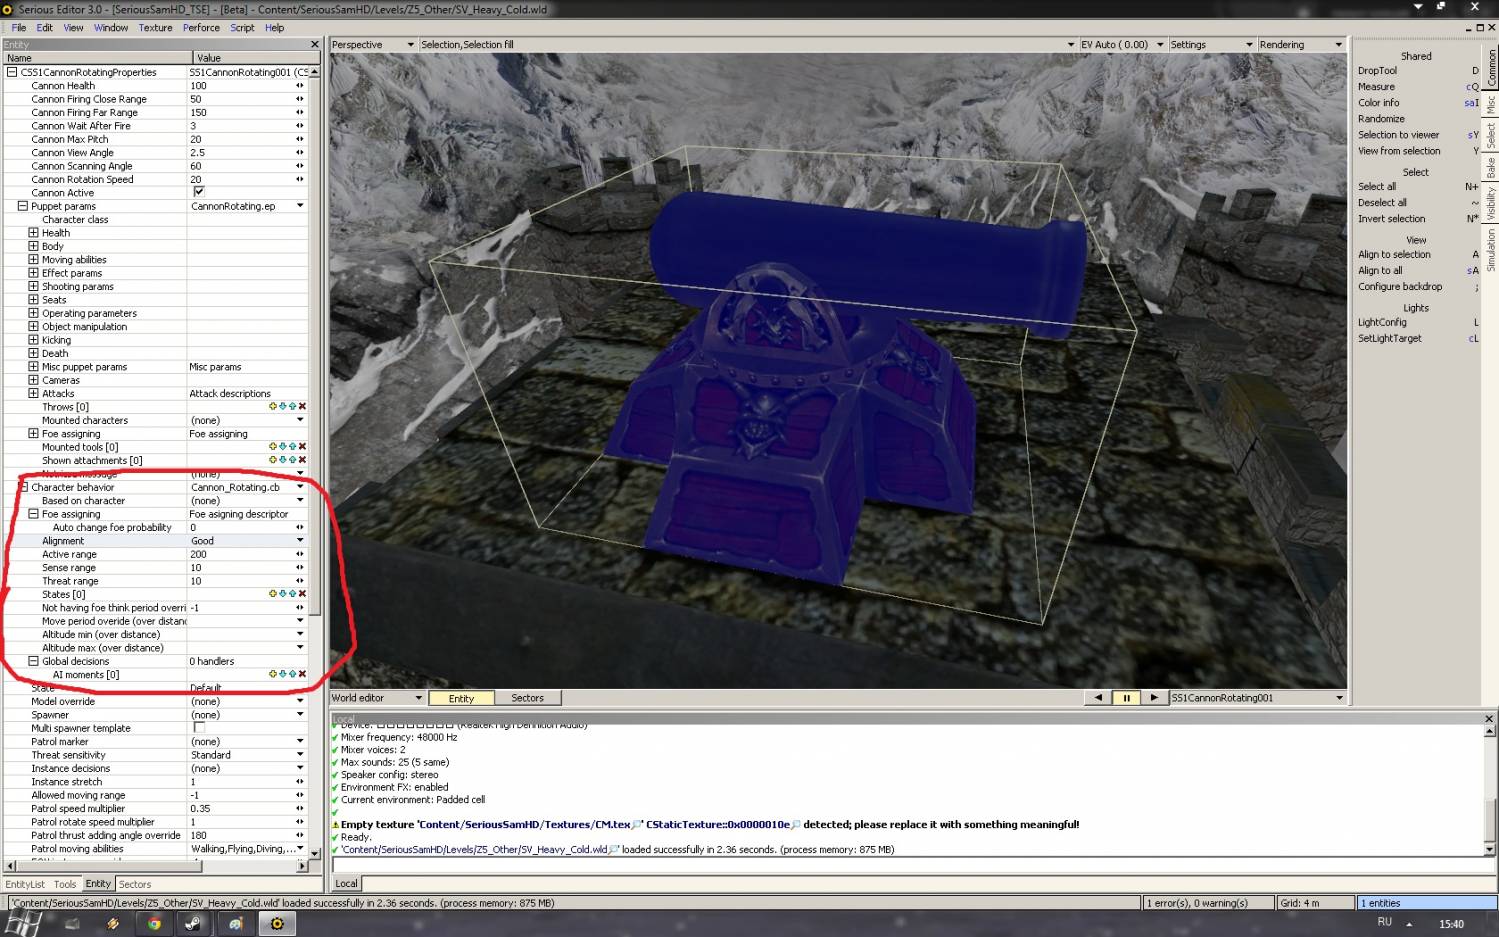This screenshot has width=1499, height=937.
Task: Expand the Shooting params node
Action: point(33,286)
